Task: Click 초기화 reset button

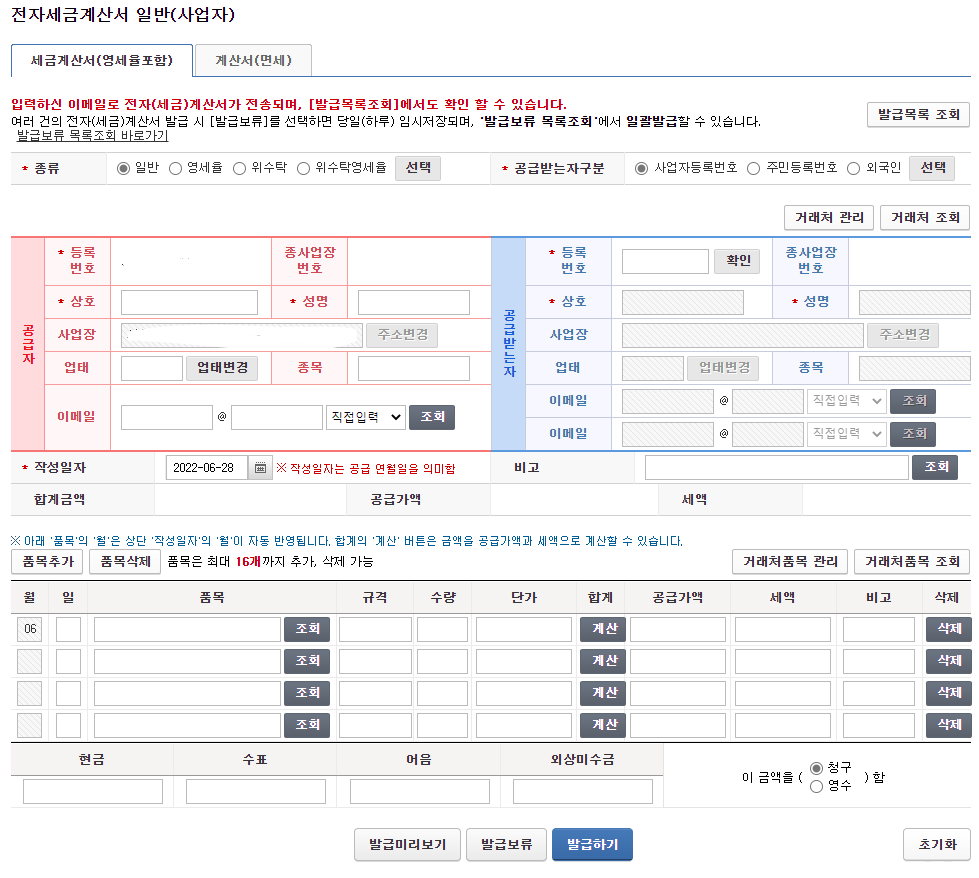Action: 937,845
